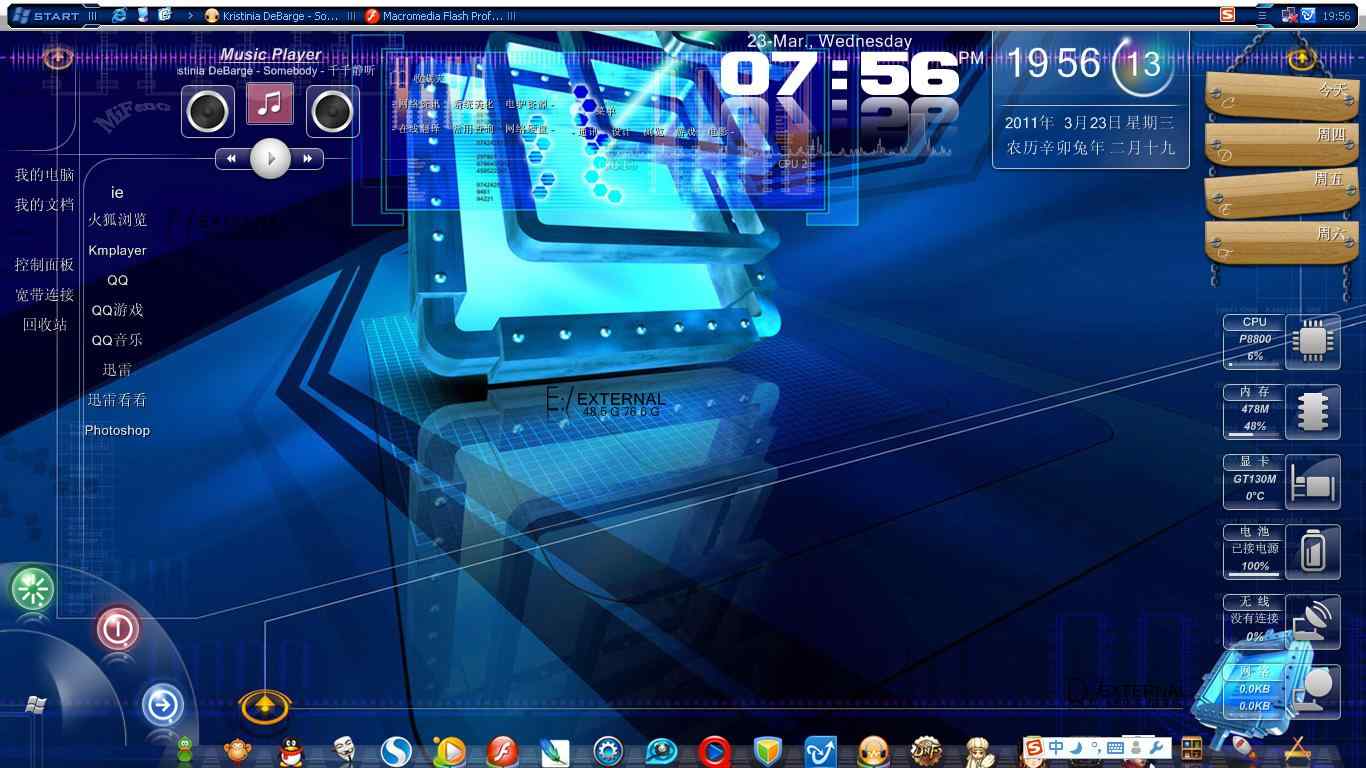1366x768 pixels.
Task: Click the red power orb button
Action: point(117,628)
